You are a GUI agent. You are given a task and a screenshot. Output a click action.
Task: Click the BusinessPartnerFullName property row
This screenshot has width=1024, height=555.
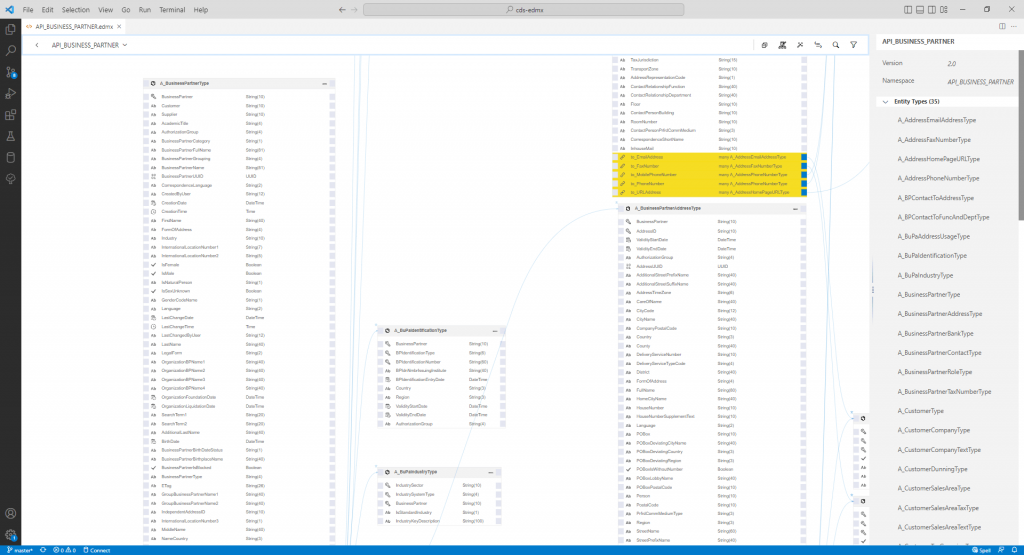coord(239,150)
